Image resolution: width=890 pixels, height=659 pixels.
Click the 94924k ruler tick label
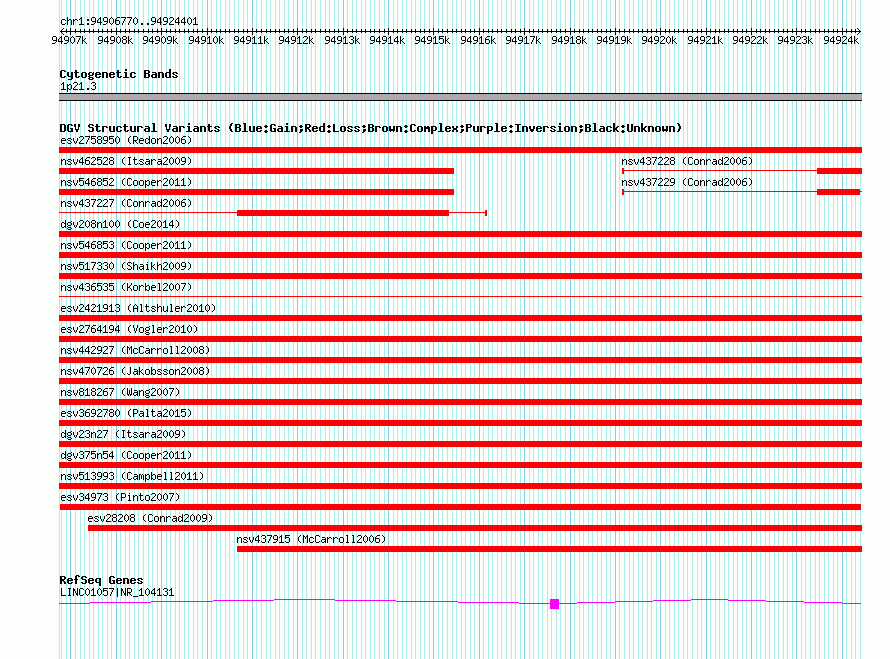[x=841, y=40]
